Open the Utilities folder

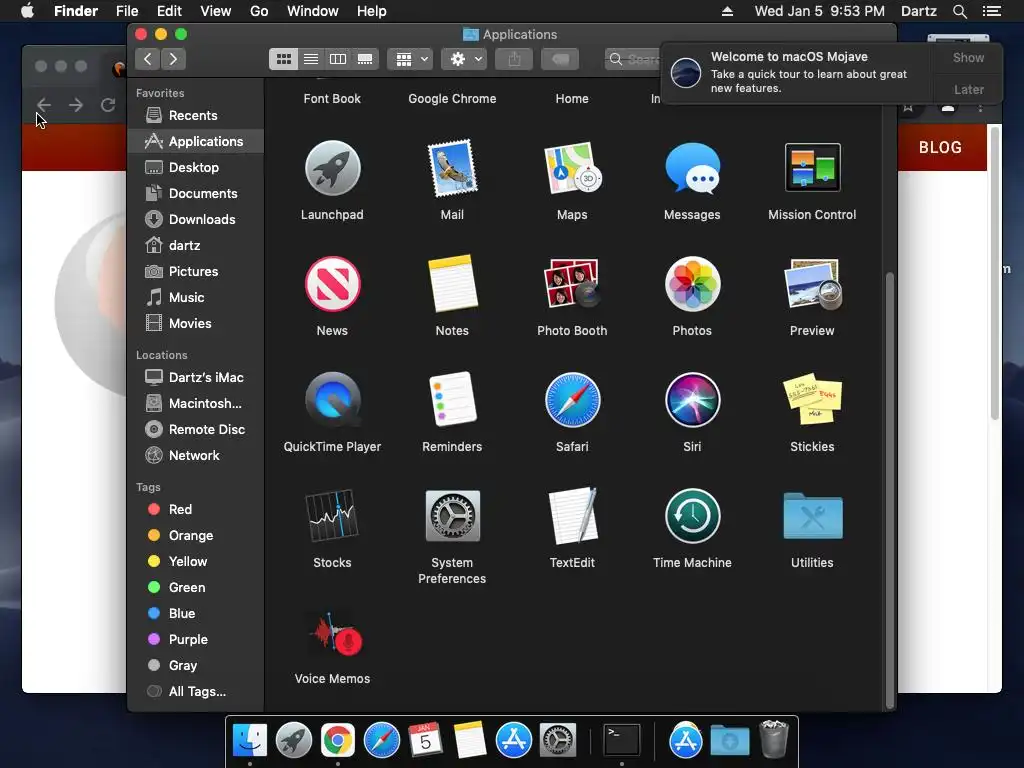[812, 515]
